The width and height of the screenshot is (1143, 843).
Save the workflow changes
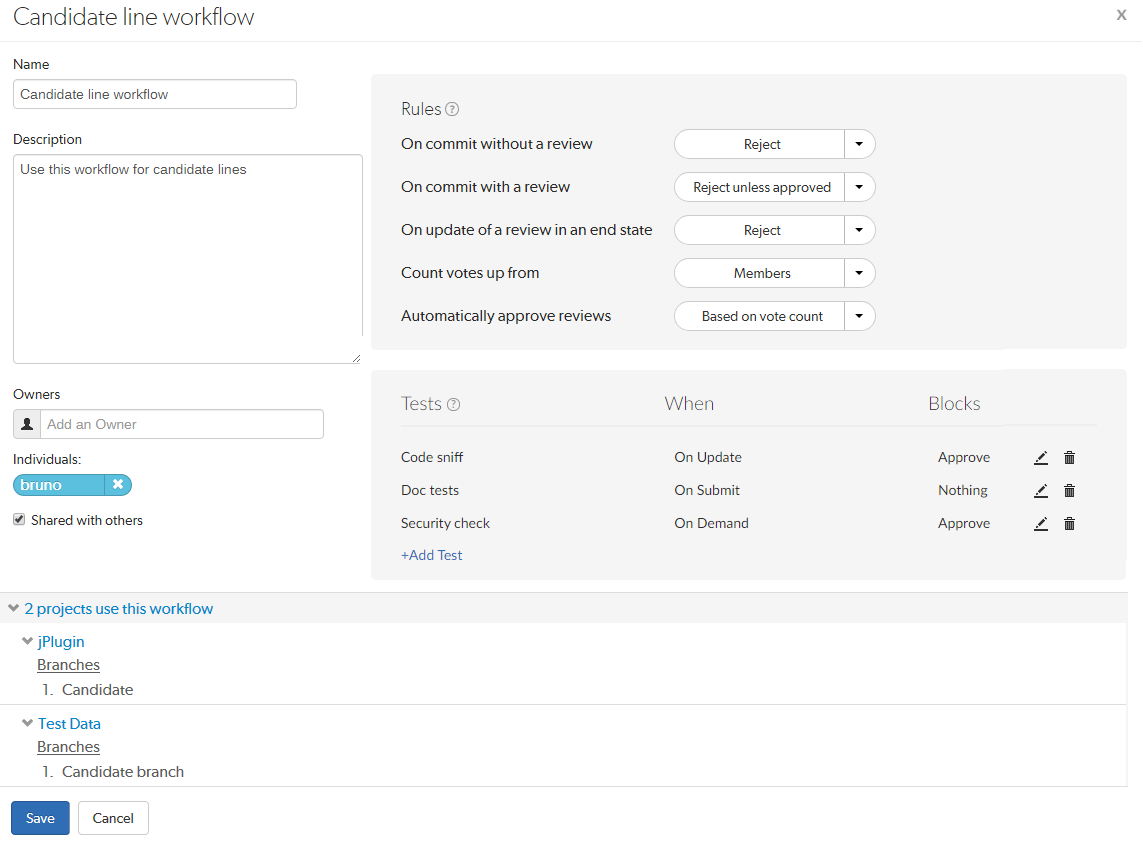click(40, 817)
